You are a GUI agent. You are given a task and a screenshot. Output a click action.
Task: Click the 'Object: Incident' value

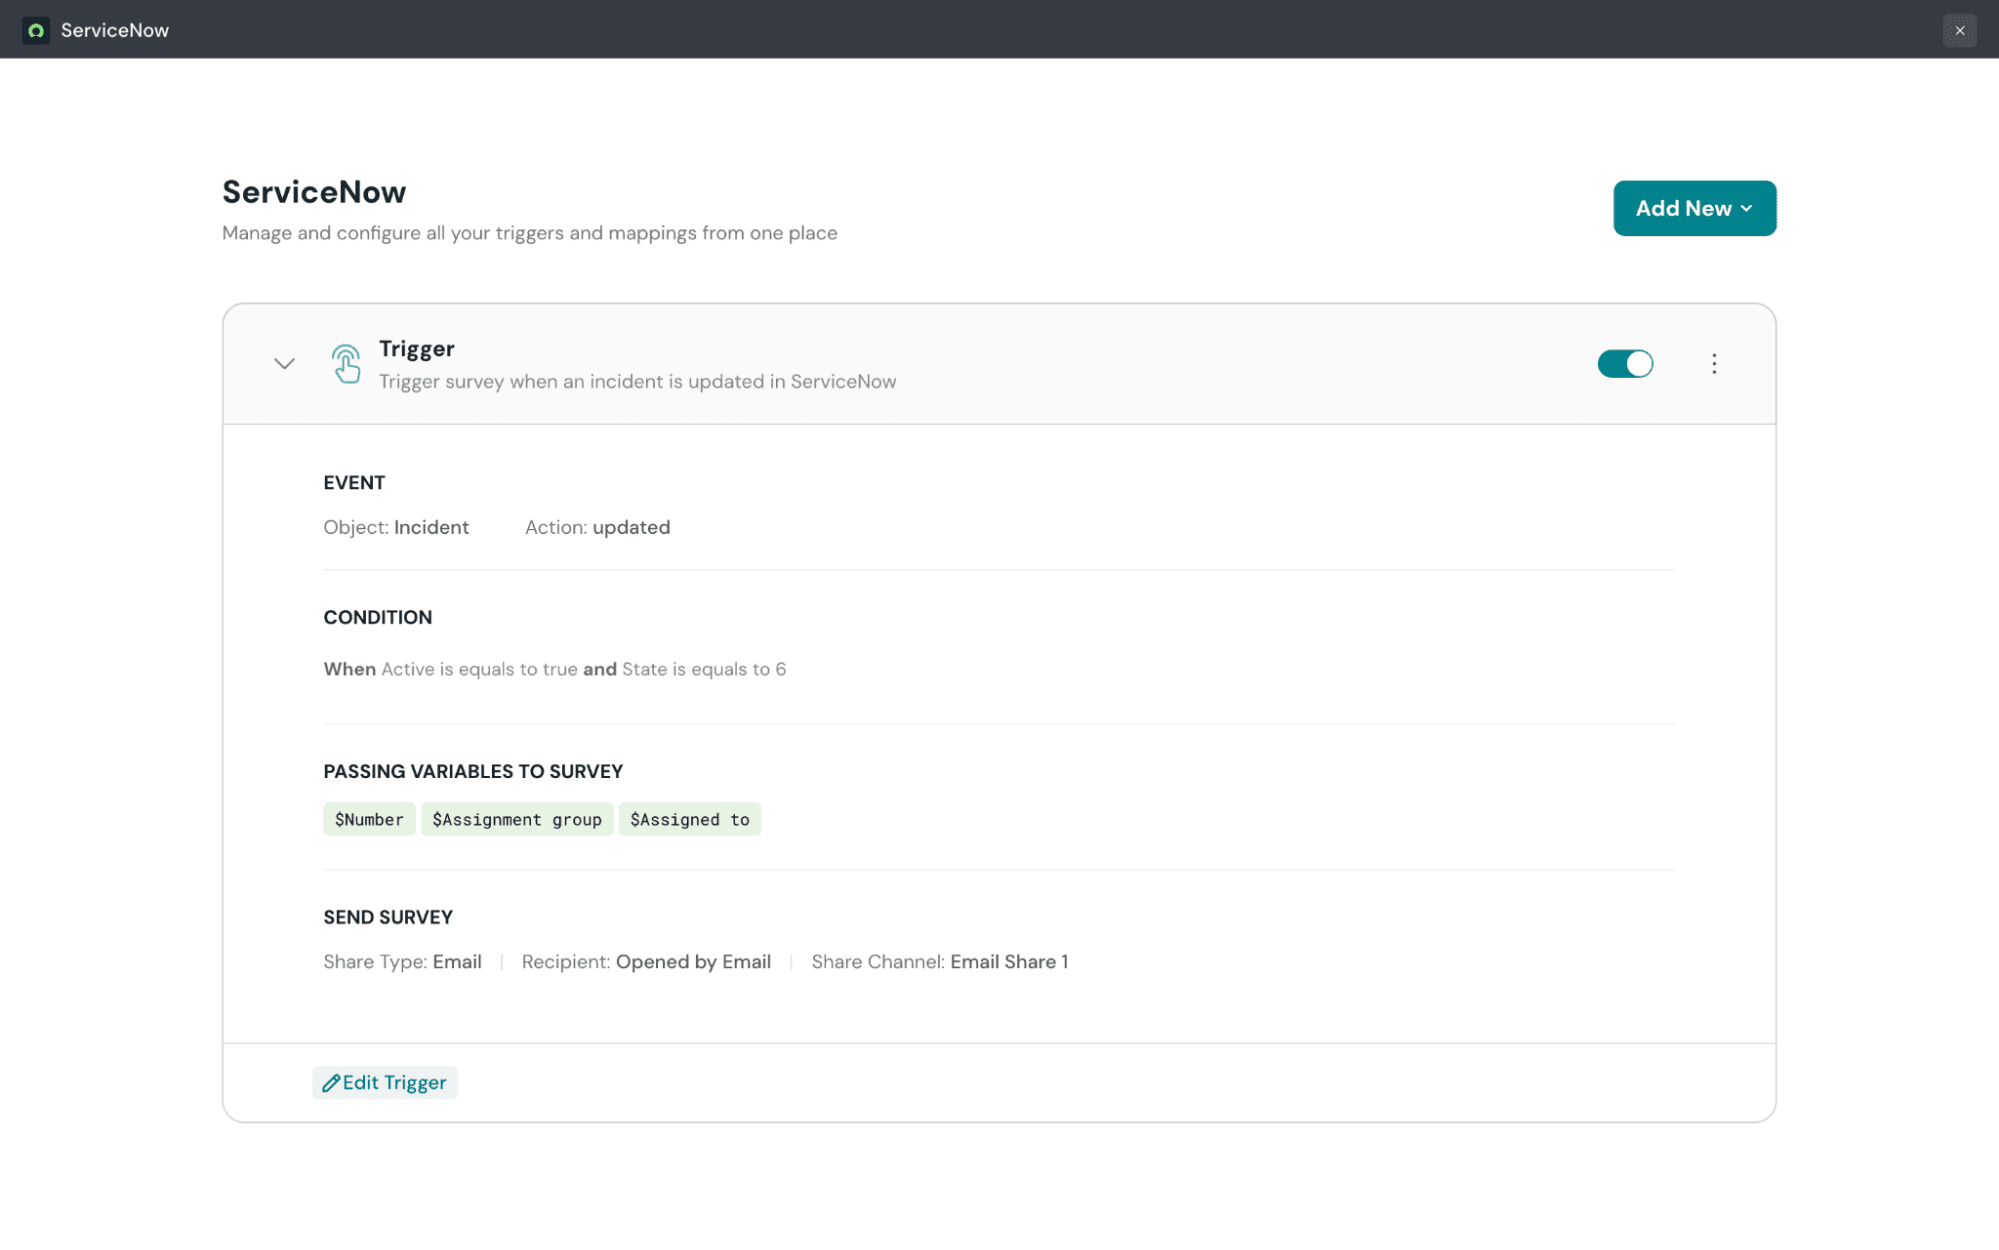pos(396,527)
